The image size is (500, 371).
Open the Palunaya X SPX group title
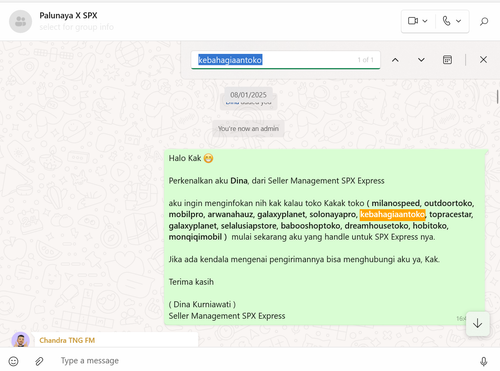[x=68, y=15]
